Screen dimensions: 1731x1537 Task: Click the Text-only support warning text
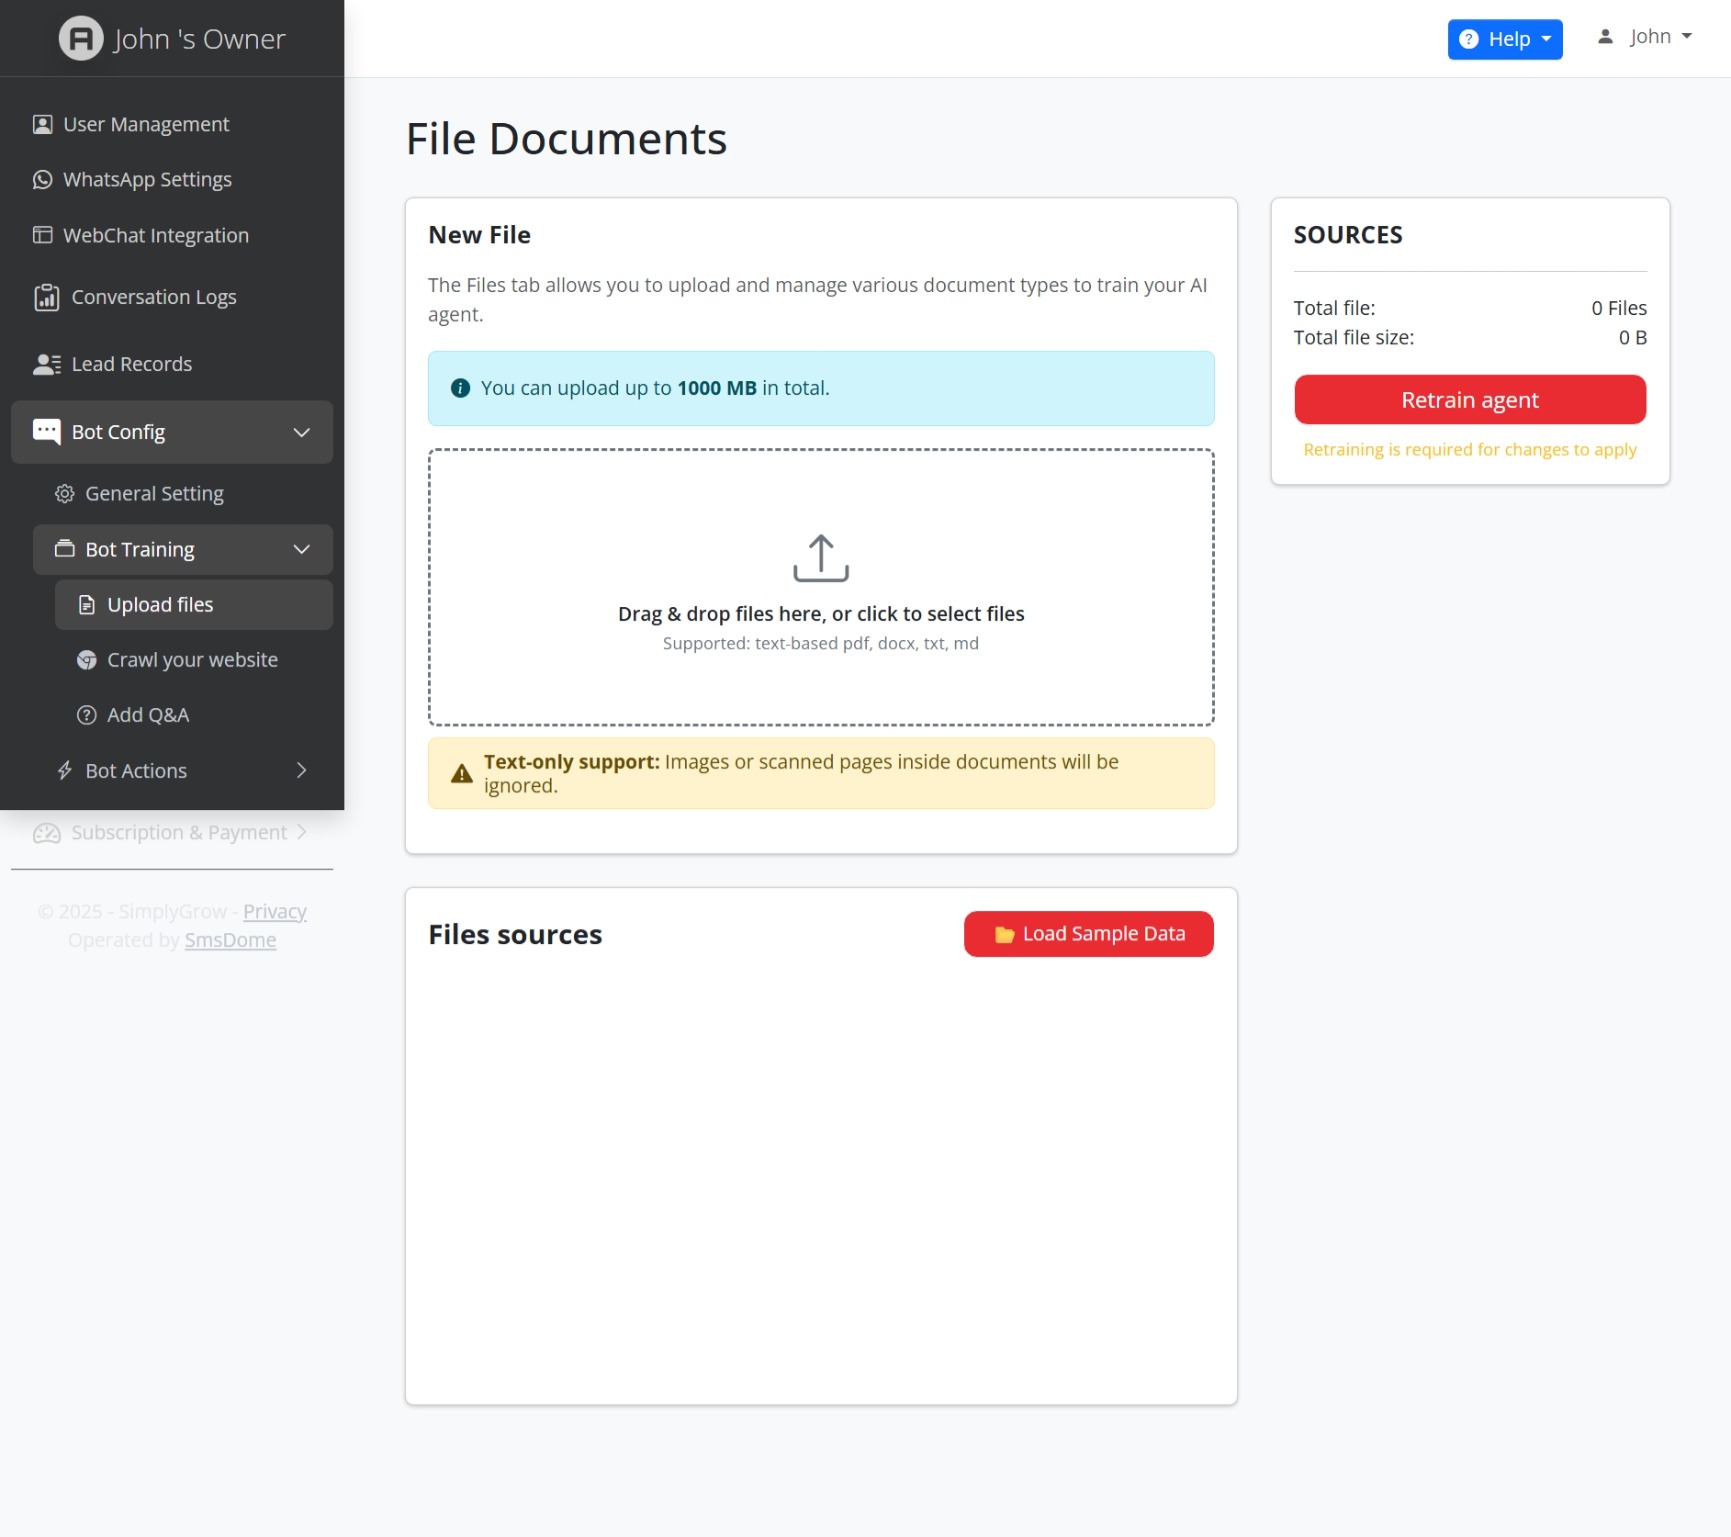pos(801,773)
